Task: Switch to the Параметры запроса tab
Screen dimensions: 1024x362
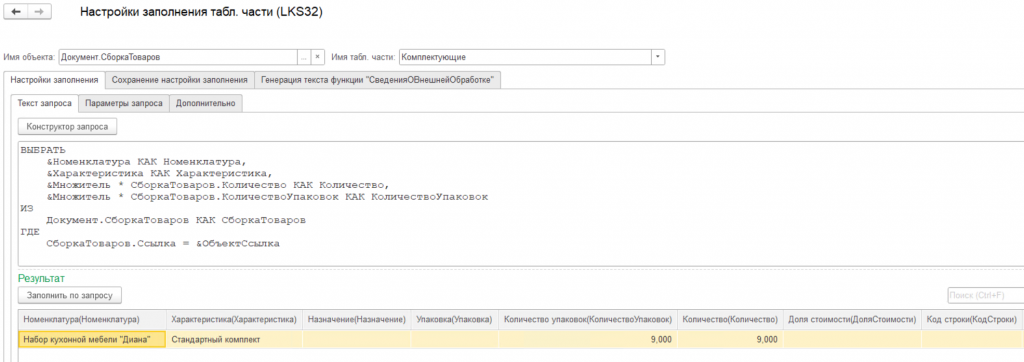Action: (x=124, y=103)
